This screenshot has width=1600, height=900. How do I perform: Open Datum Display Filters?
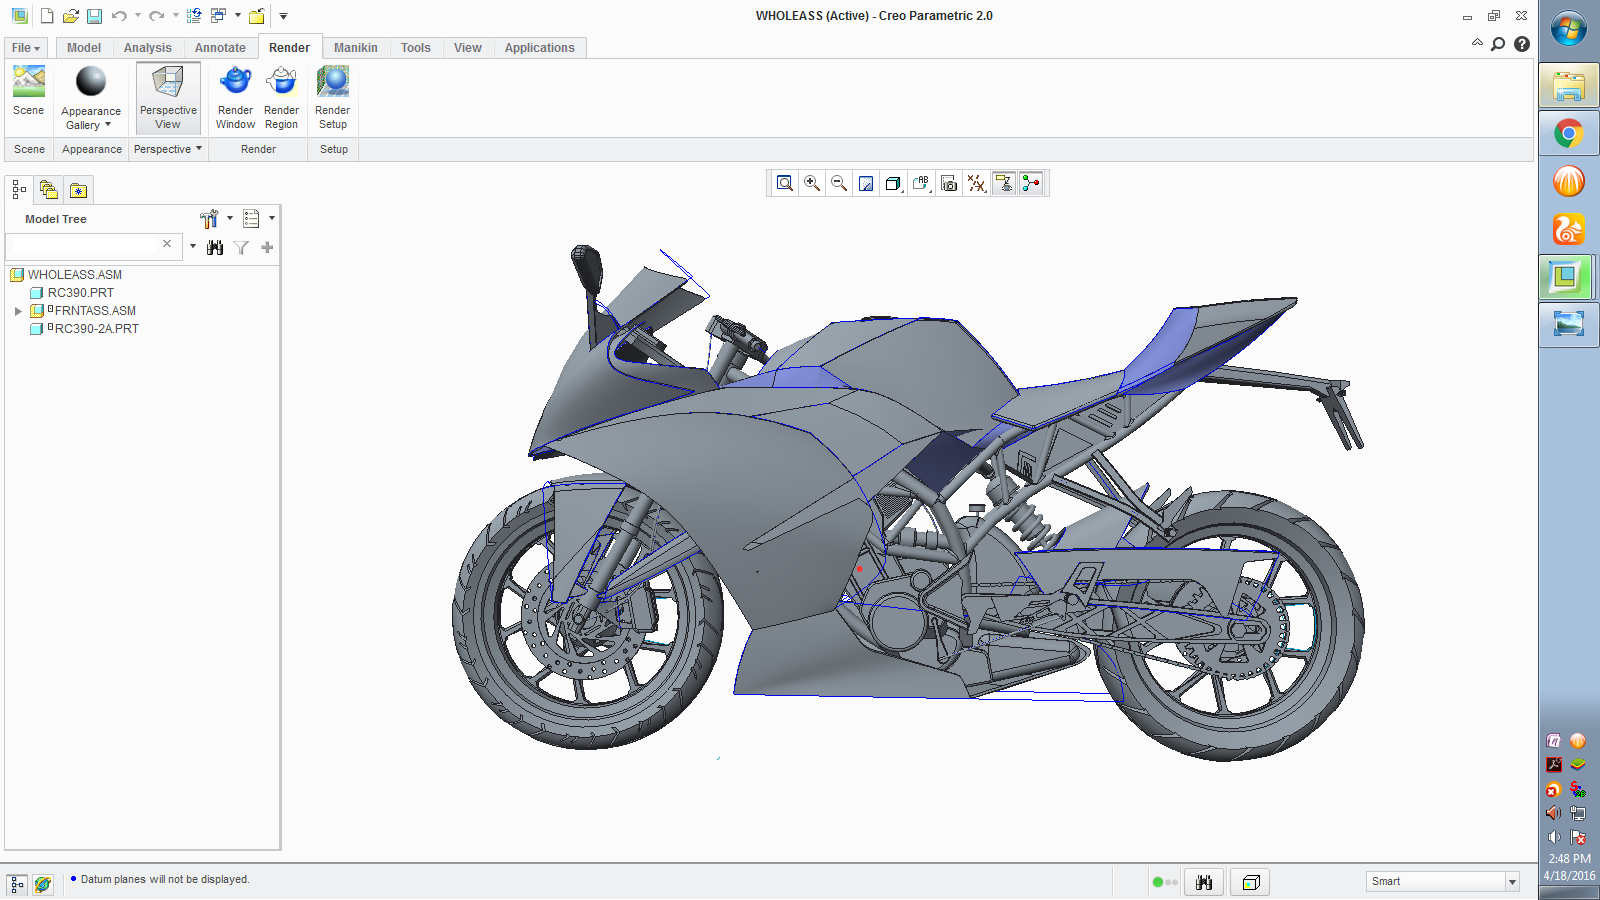[x=976, y=183]
